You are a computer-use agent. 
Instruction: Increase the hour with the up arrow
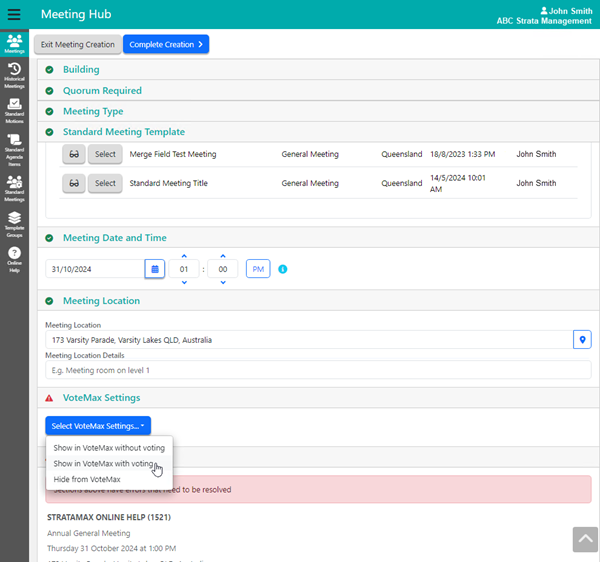tap(184, 256)
